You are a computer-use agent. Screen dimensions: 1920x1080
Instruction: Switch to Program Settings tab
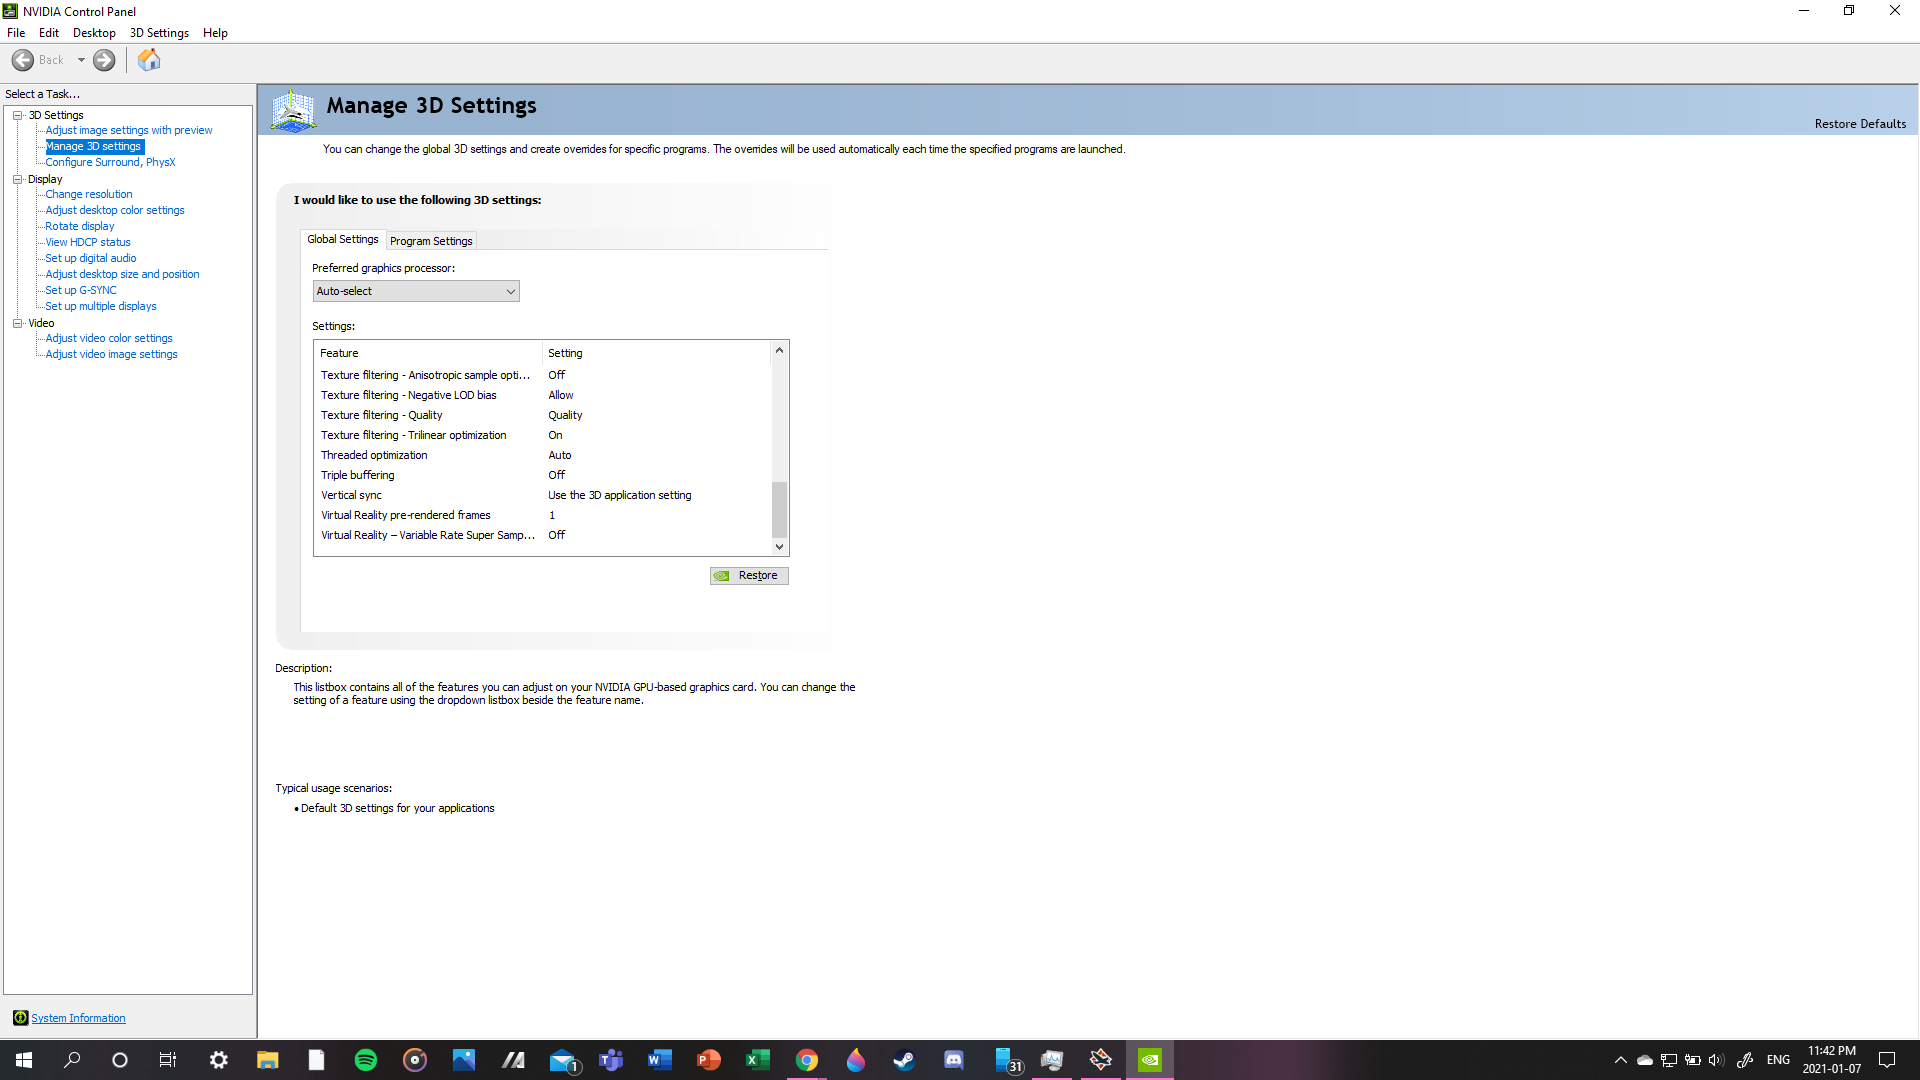pos(431,241)
